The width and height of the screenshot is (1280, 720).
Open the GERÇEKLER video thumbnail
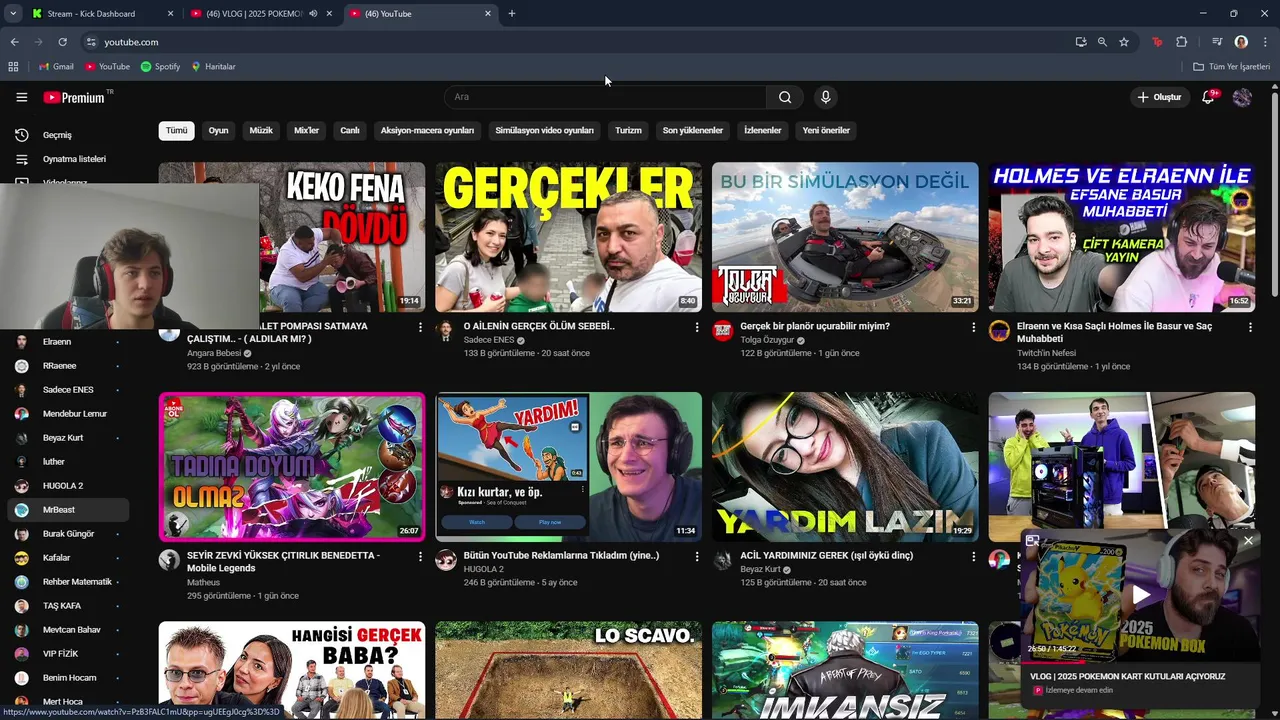(568, 237)
